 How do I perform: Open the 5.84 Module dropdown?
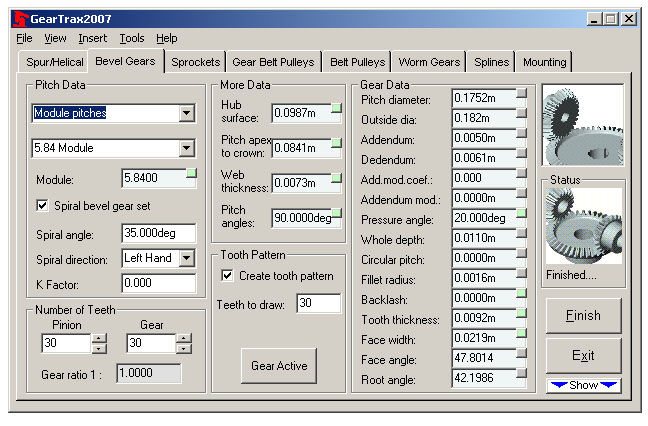click(x=187, y=148)
